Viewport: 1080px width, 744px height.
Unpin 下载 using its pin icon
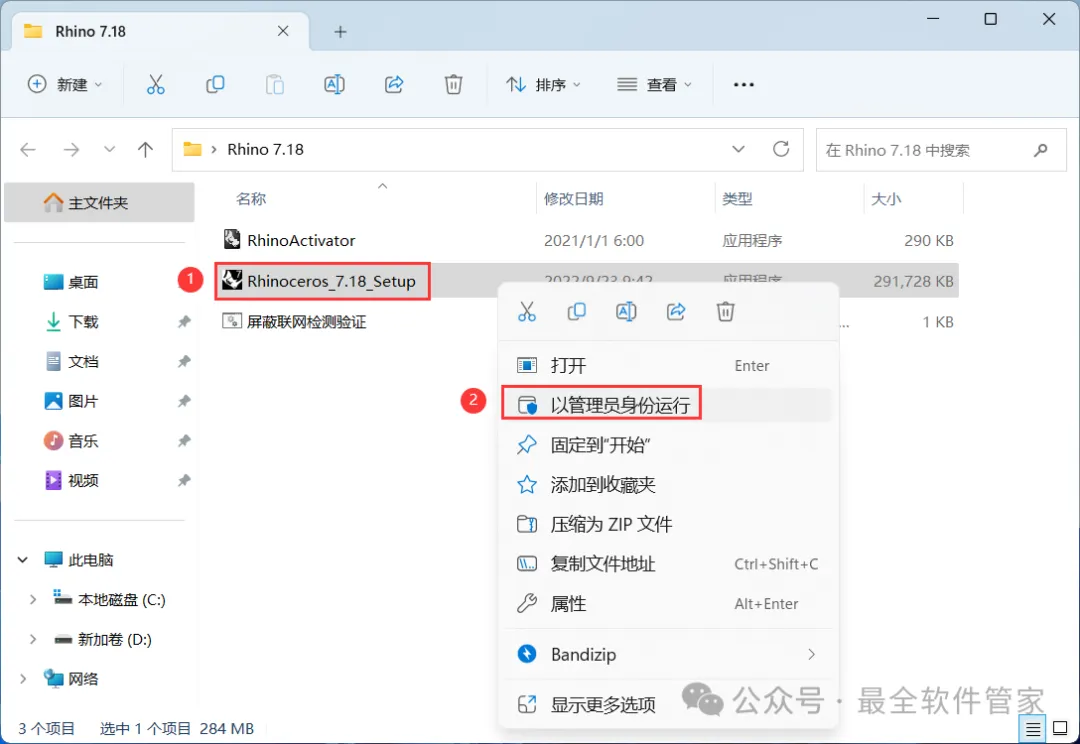[184, 322]
